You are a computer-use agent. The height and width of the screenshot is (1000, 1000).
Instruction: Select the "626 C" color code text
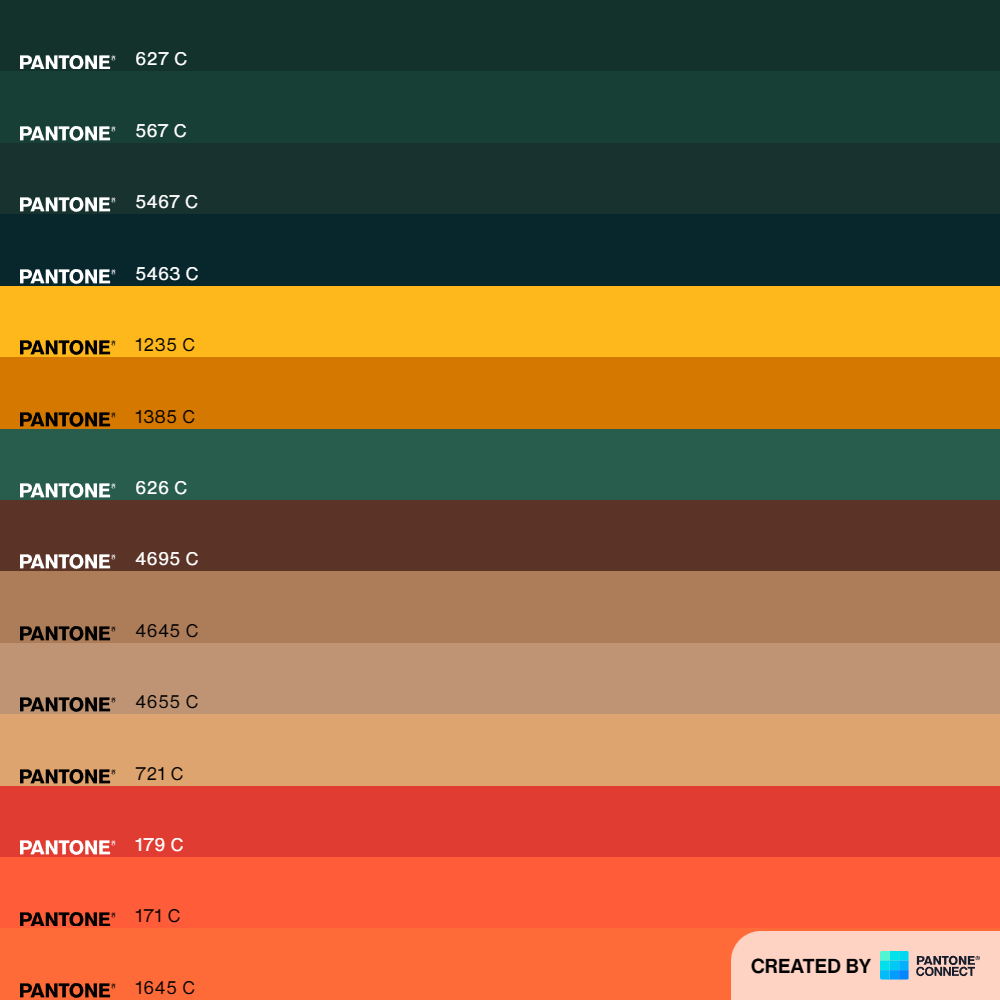pos(161,488)
